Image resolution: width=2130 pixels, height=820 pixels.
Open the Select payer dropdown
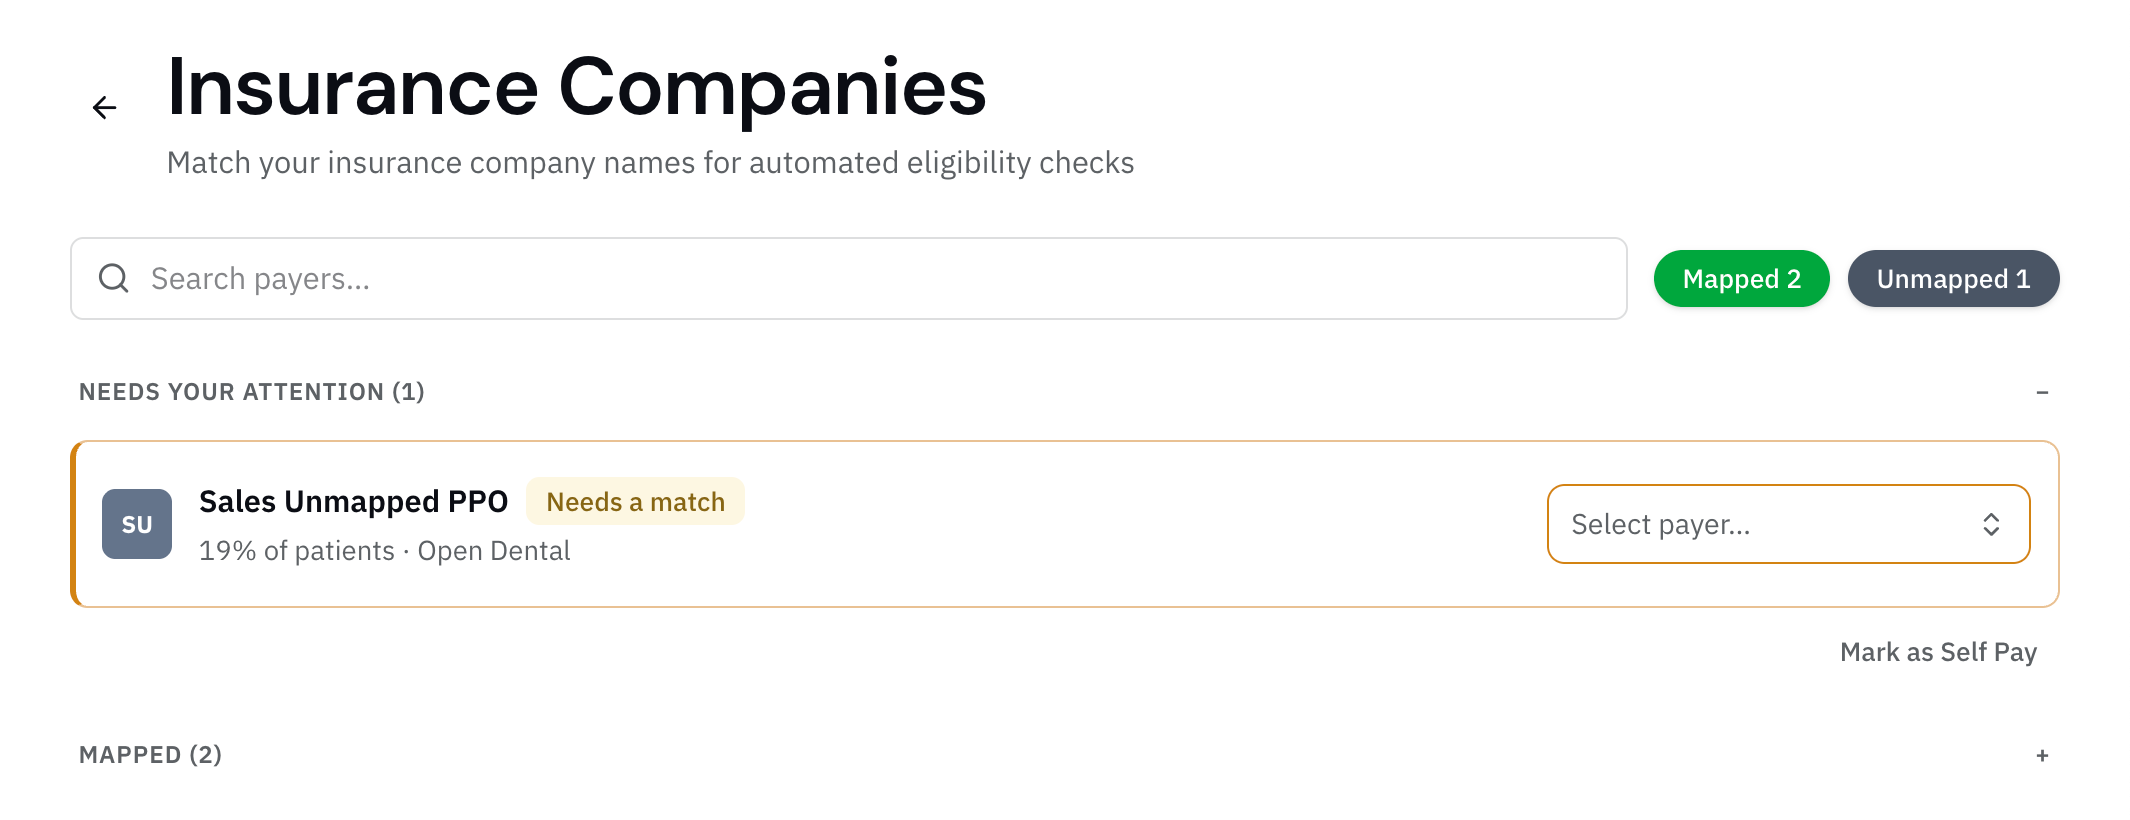pos(1788,524)
